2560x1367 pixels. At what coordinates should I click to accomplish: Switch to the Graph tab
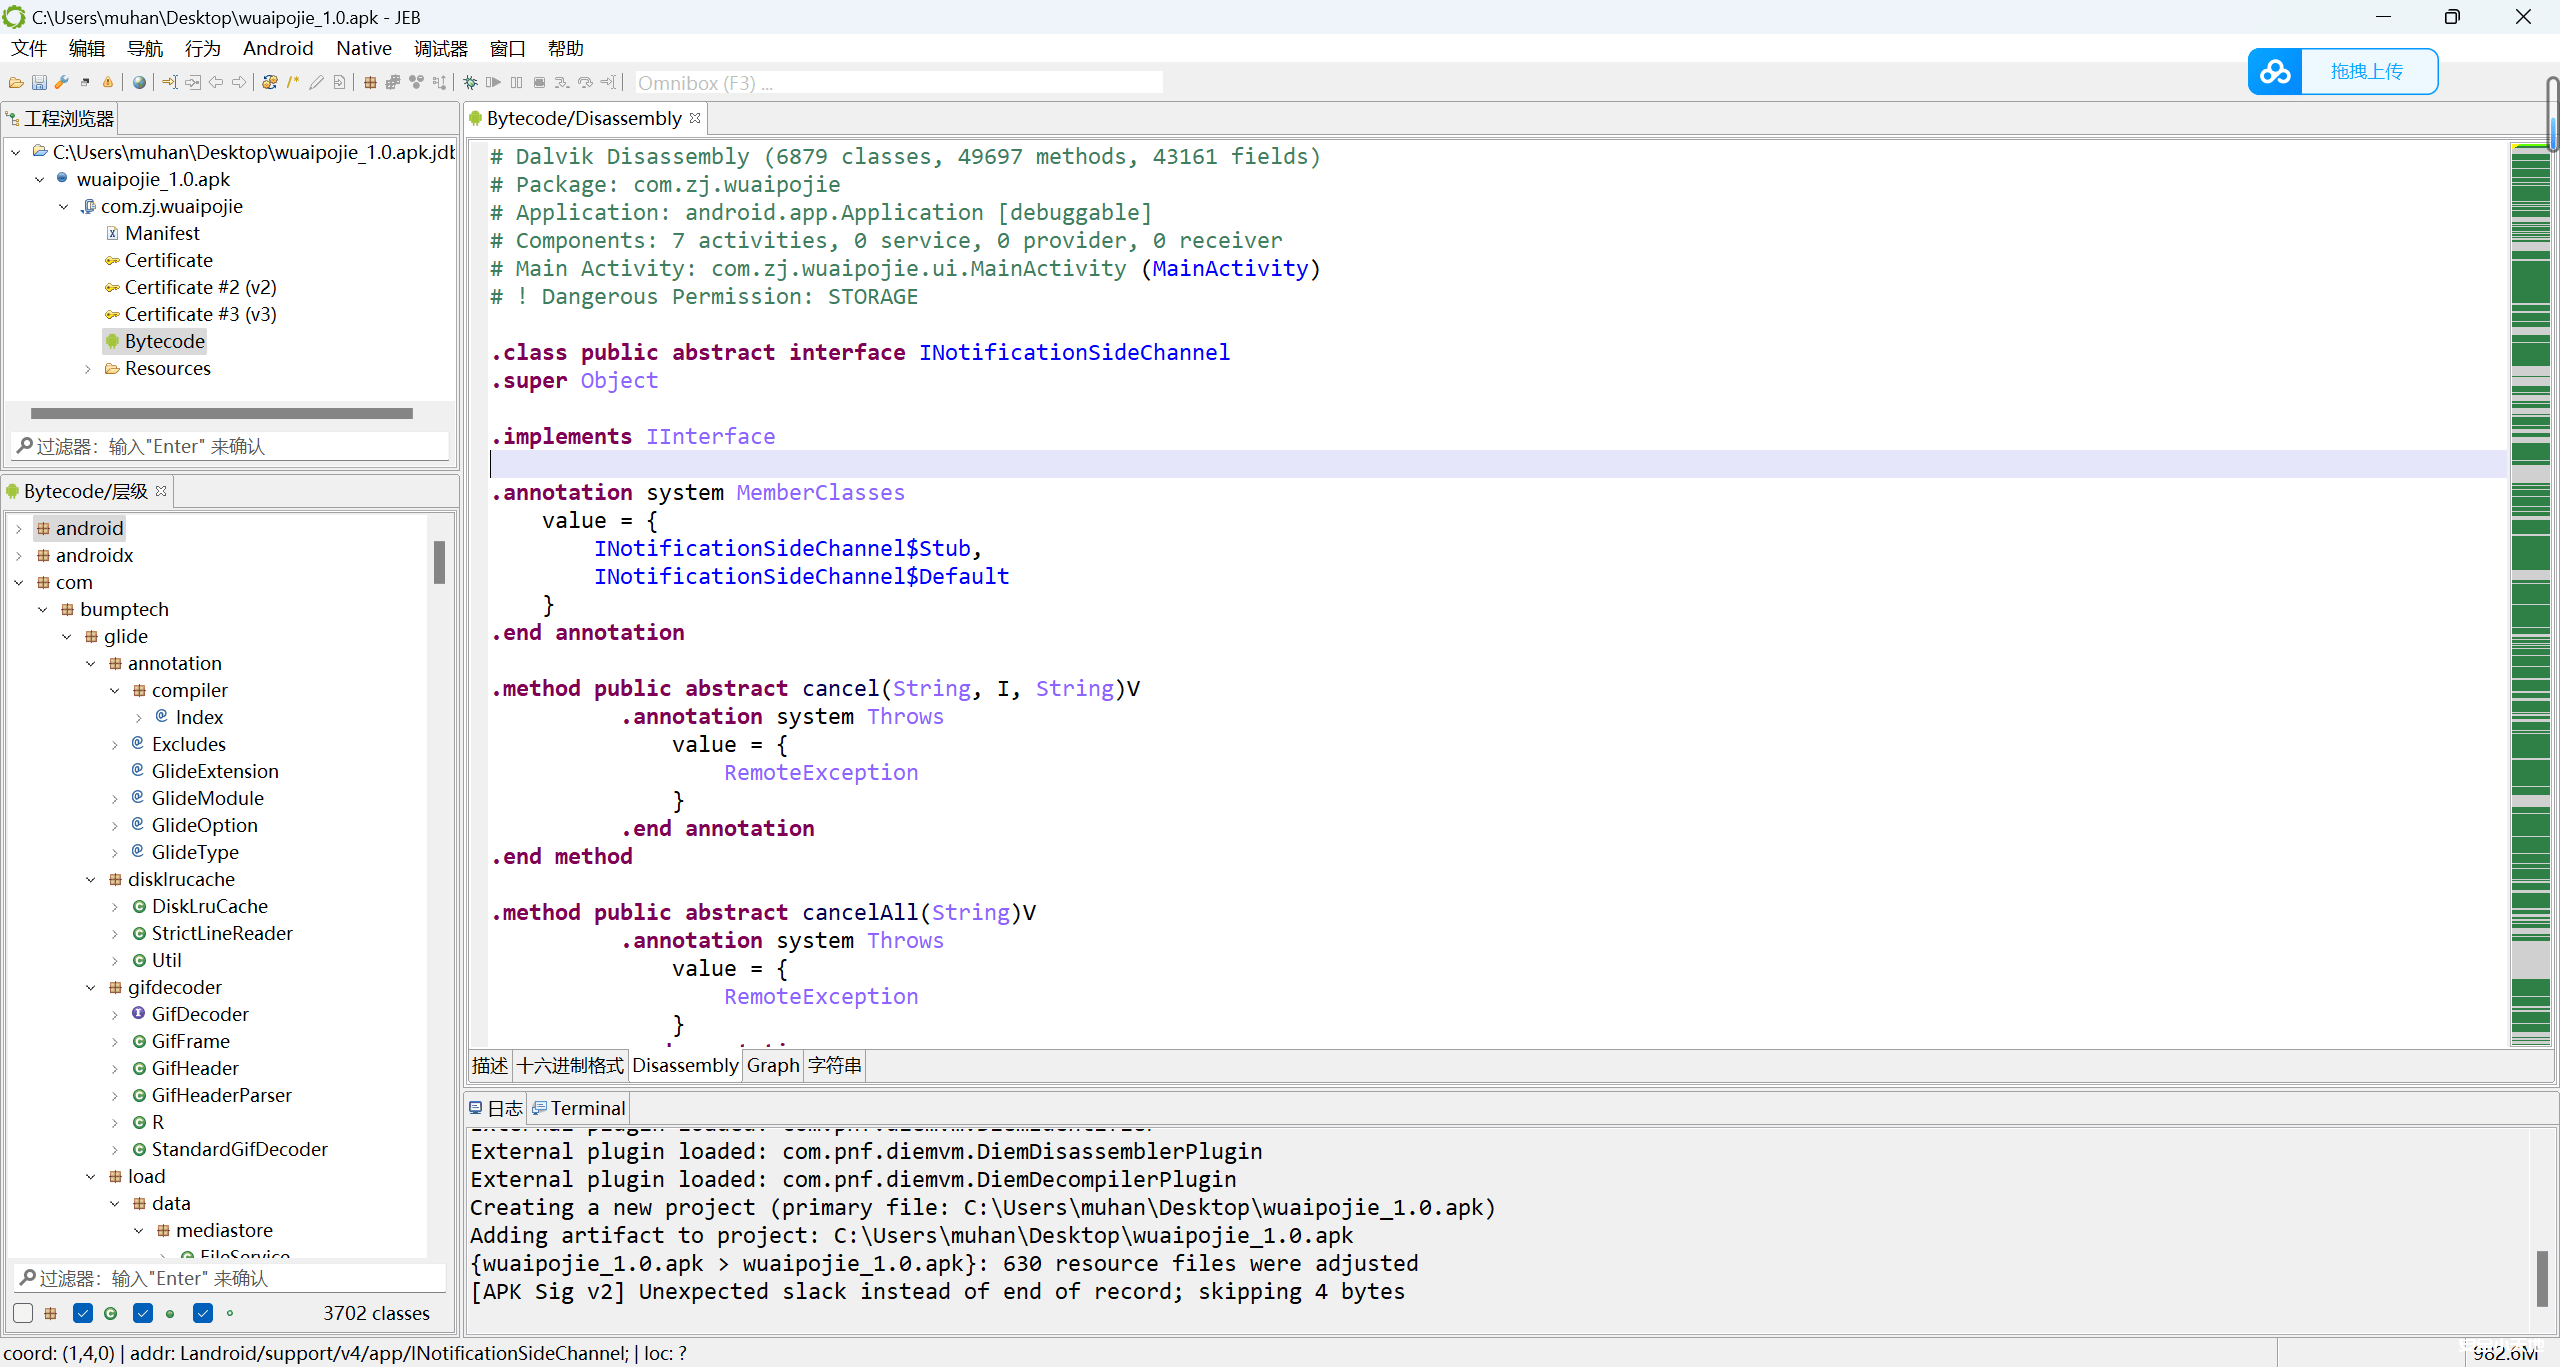772,1066
